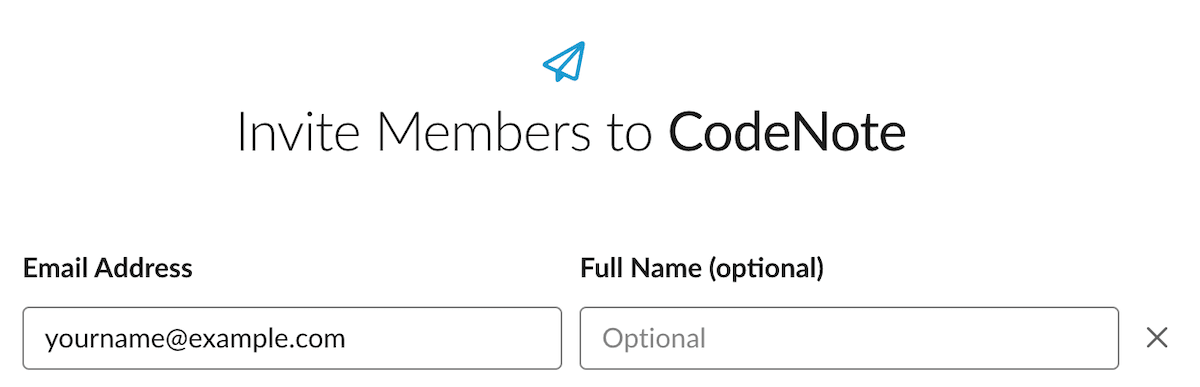
Task: Click the blue paper plane icon
Action: click(x=564, y=61)
